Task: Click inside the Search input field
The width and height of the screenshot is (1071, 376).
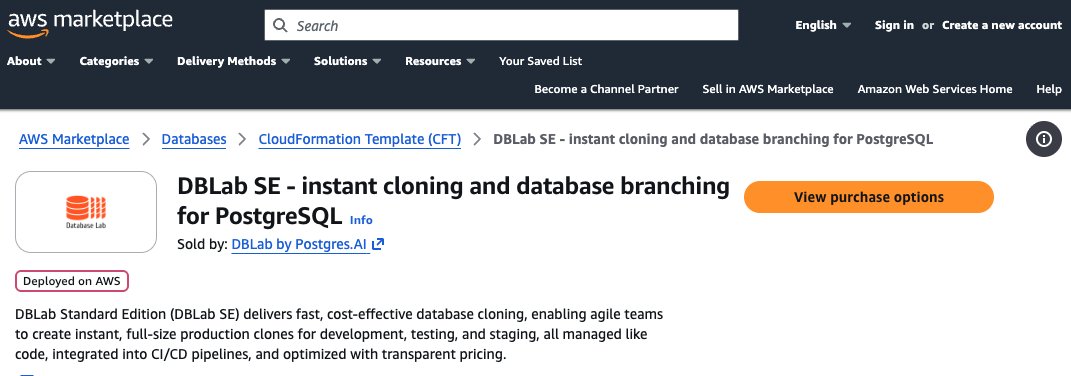Action: 501,25
